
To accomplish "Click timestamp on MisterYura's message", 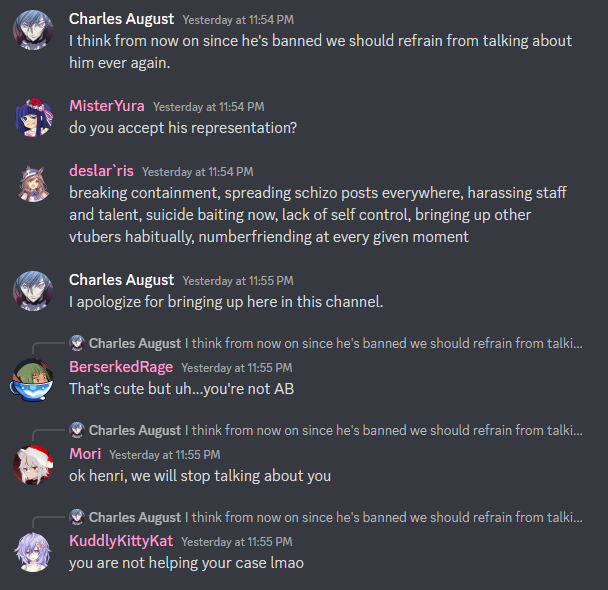I will click(209, 107).
